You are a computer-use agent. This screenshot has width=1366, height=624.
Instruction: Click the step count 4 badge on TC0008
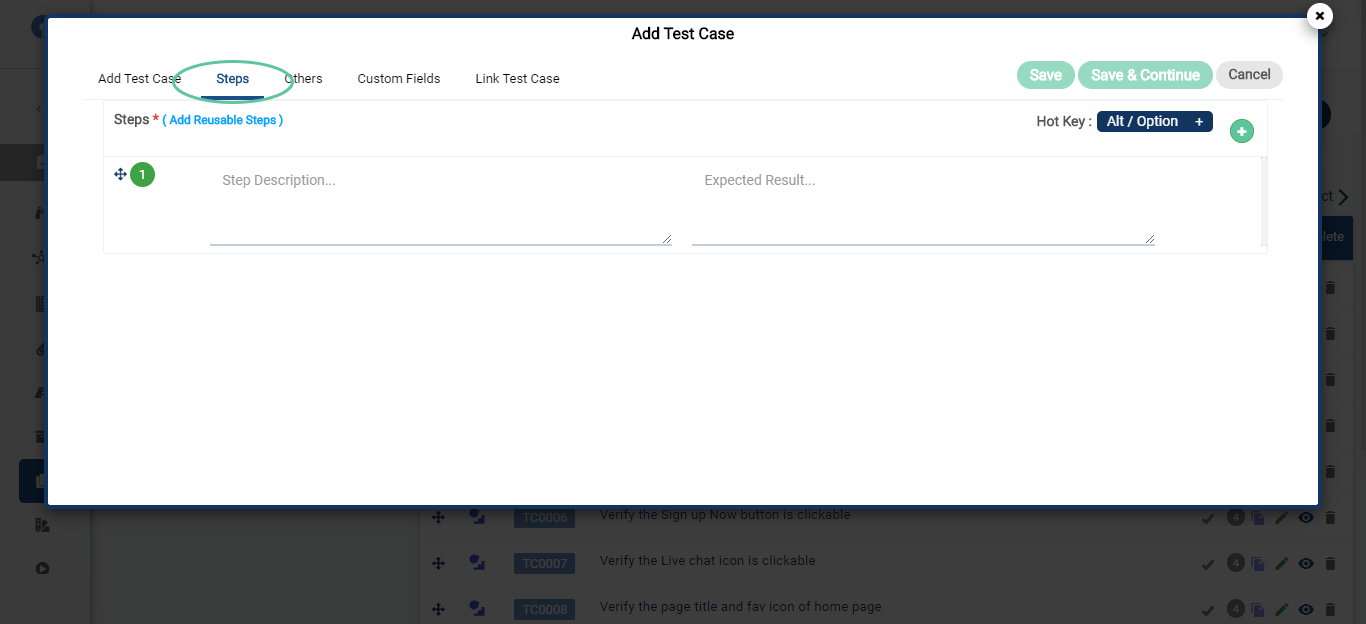click(x=1235, y=608)
